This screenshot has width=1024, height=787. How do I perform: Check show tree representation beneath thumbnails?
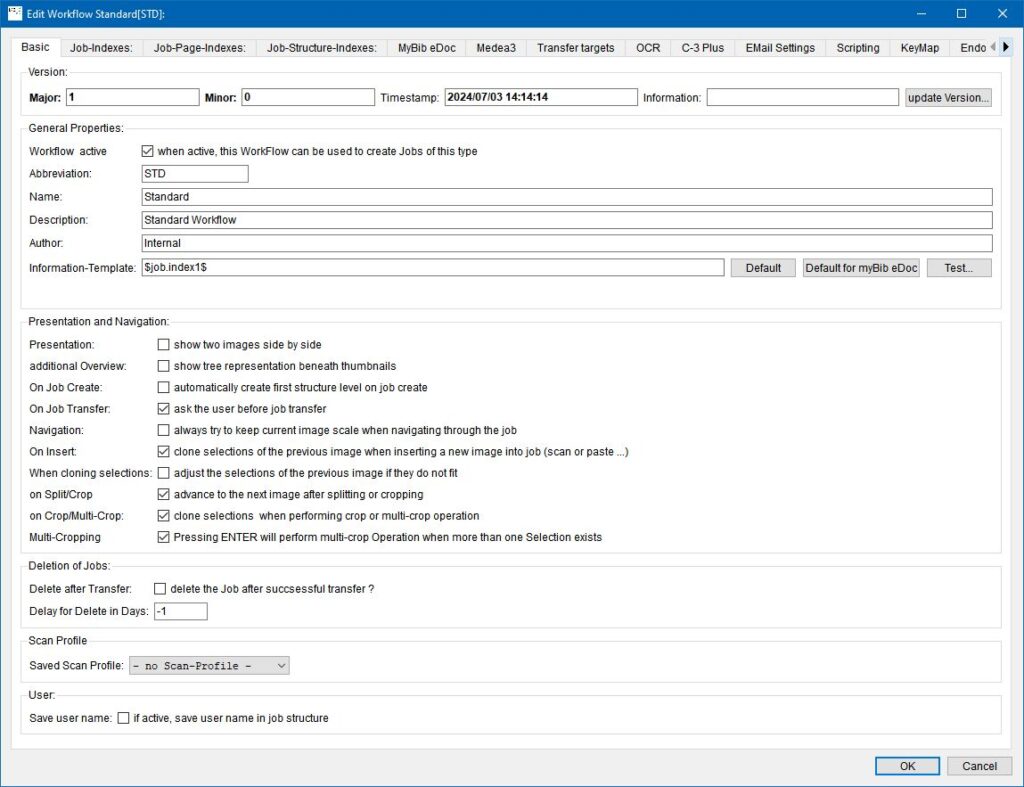pyautogui.click(x=163, y=366)
